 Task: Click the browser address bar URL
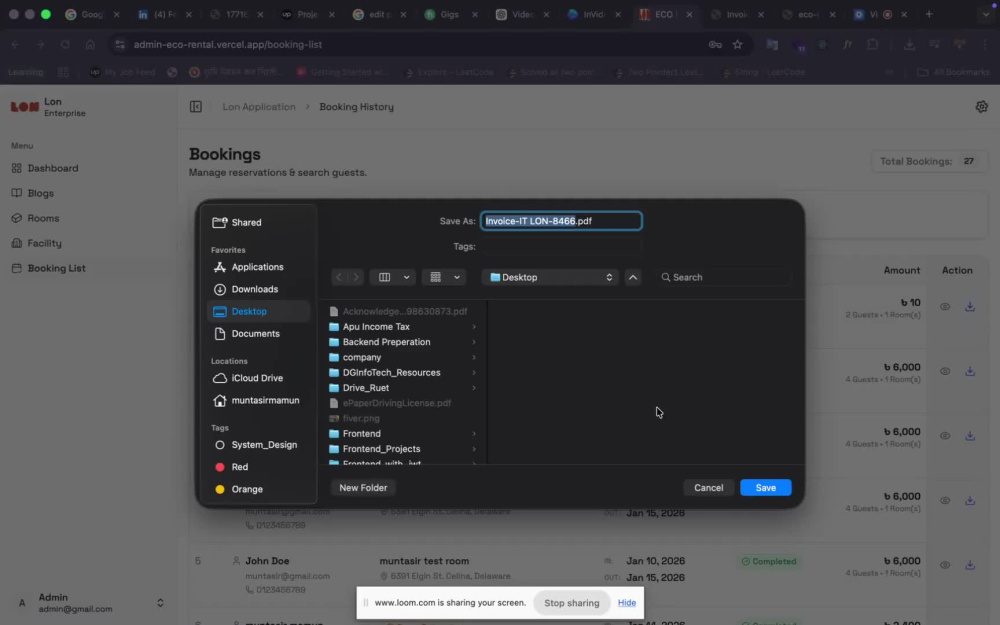228,44
